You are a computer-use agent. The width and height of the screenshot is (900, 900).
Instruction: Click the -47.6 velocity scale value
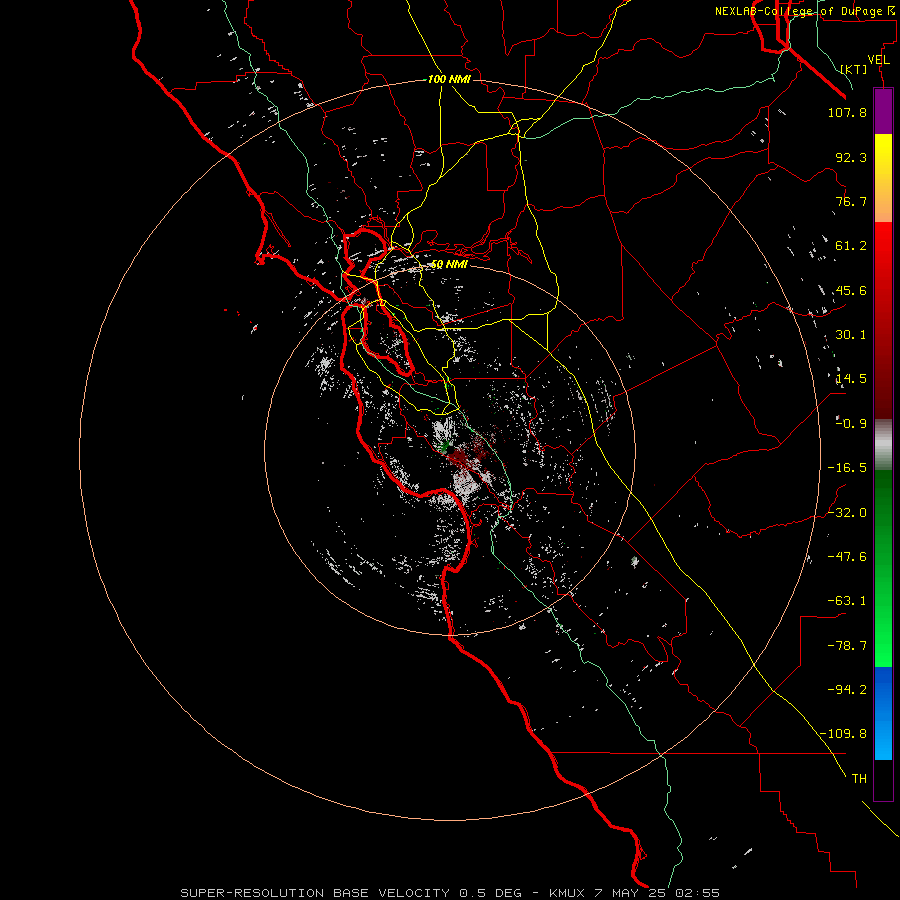click(847, 557)
